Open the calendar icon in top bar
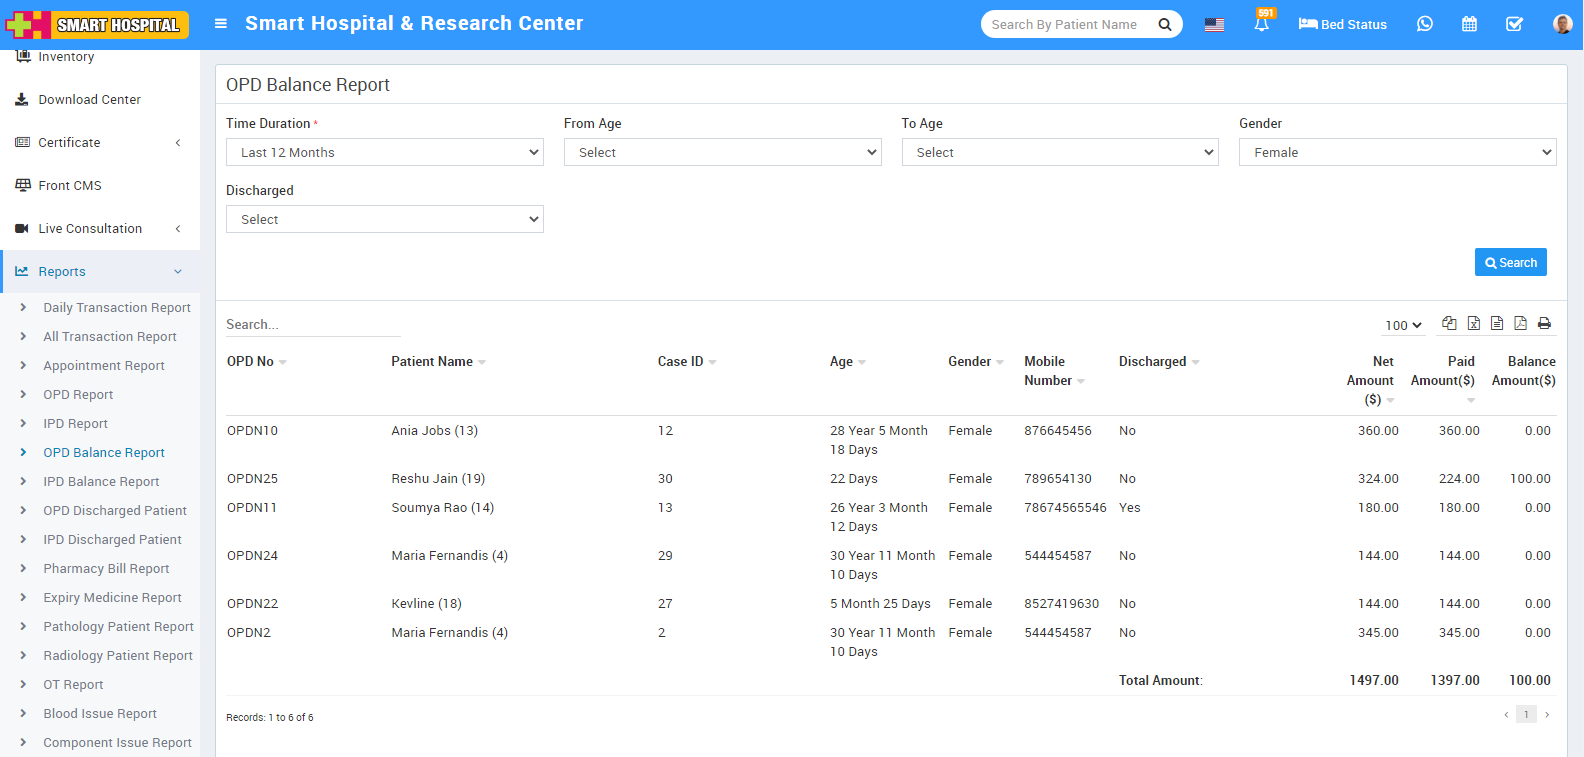 pos(1469,24)
